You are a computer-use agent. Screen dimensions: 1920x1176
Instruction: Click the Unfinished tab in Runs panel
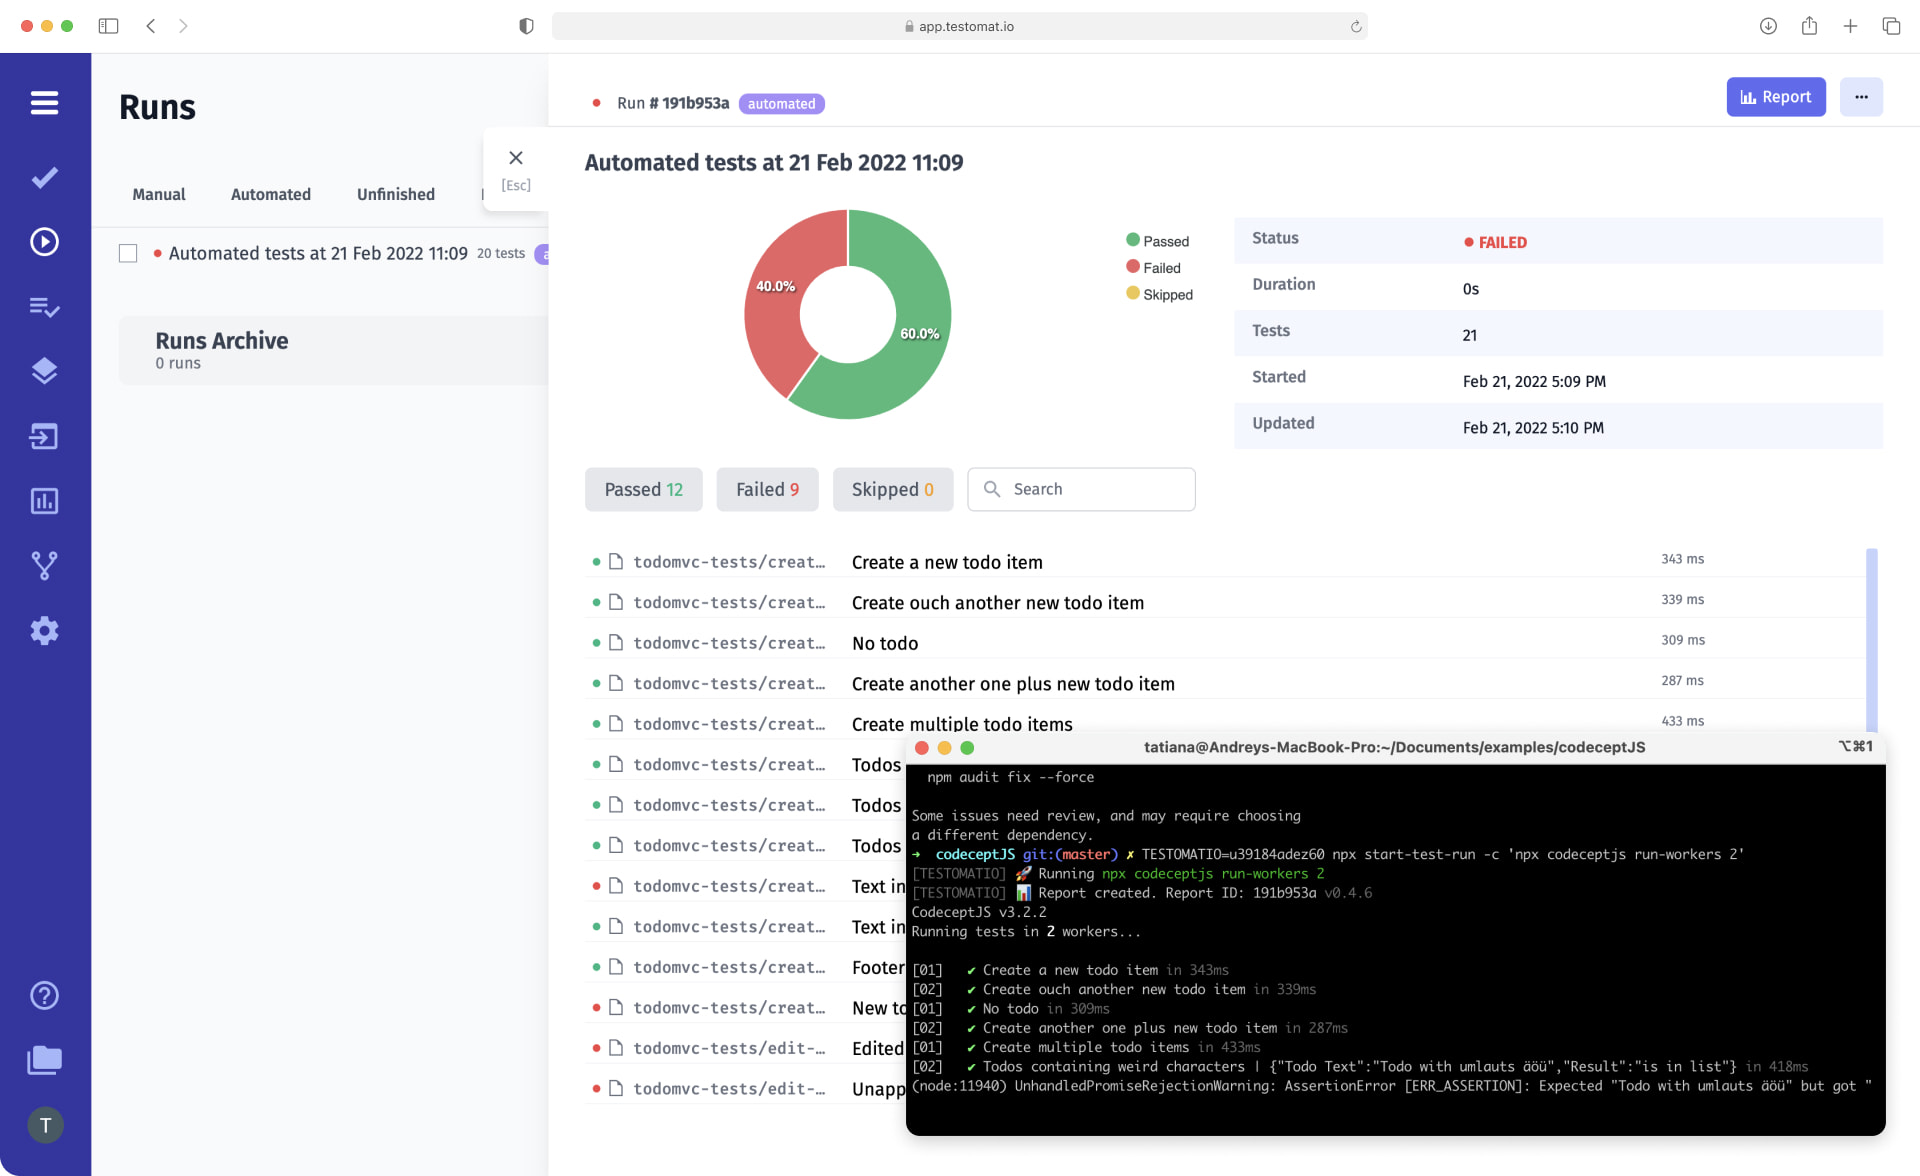click(x=395, y=193)
